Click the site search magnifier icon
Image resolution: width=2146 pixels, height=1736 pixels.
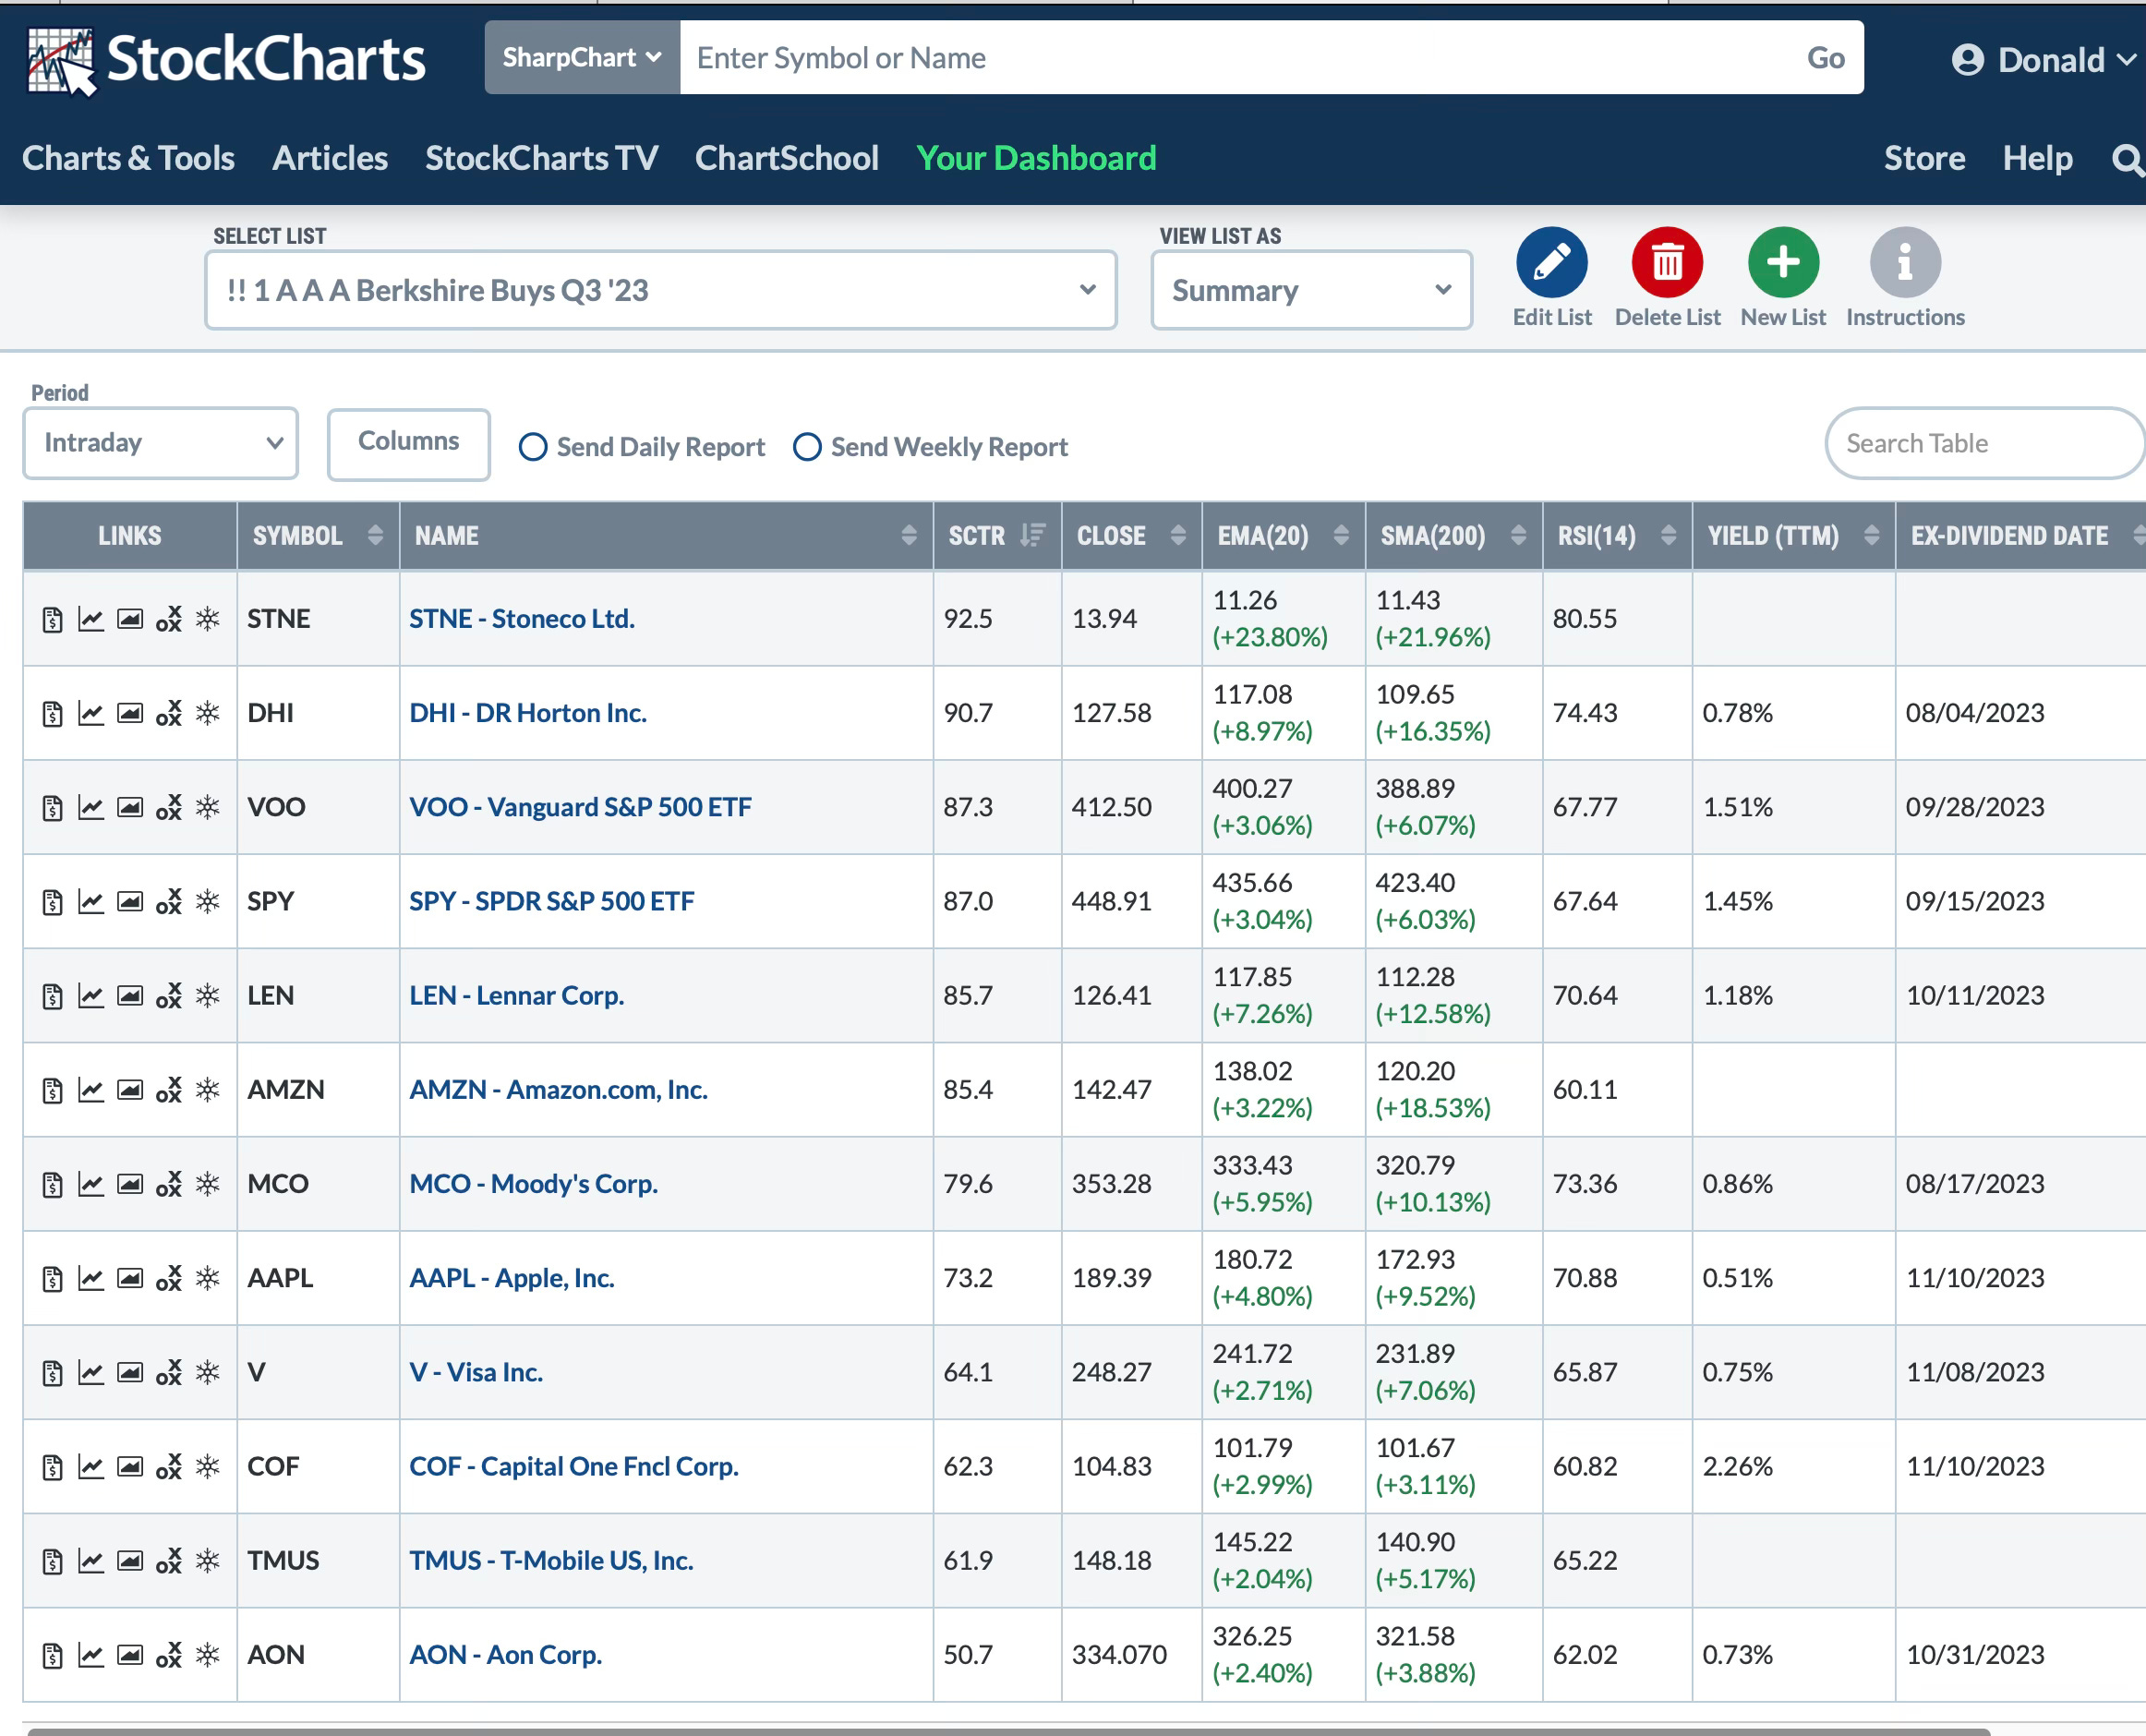(2128, 159)
